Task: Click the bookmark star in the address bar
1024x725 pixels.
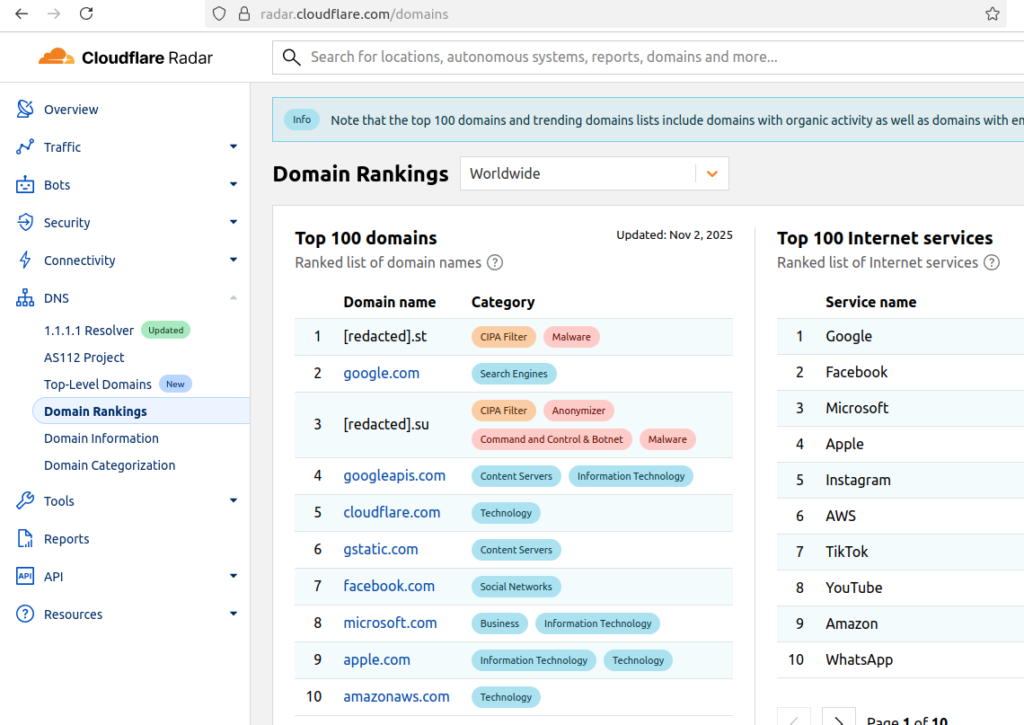Action: pos(992,14)
